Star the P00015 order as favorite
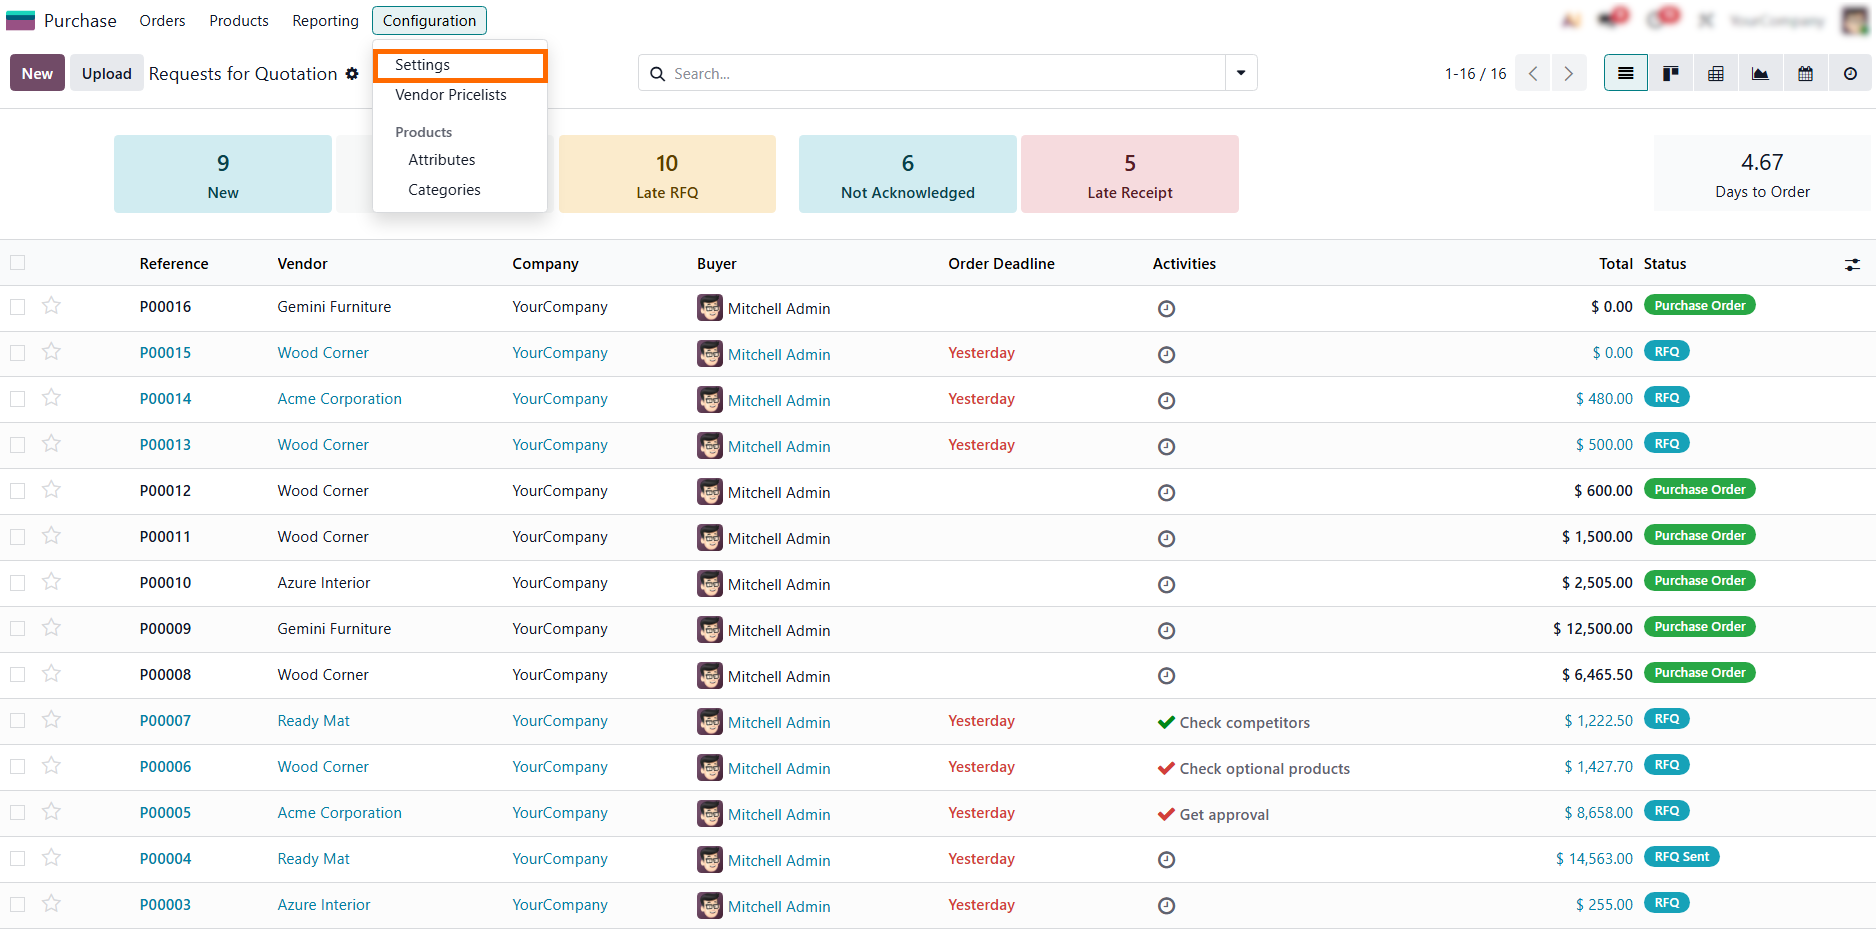 [x=52, y=352]
